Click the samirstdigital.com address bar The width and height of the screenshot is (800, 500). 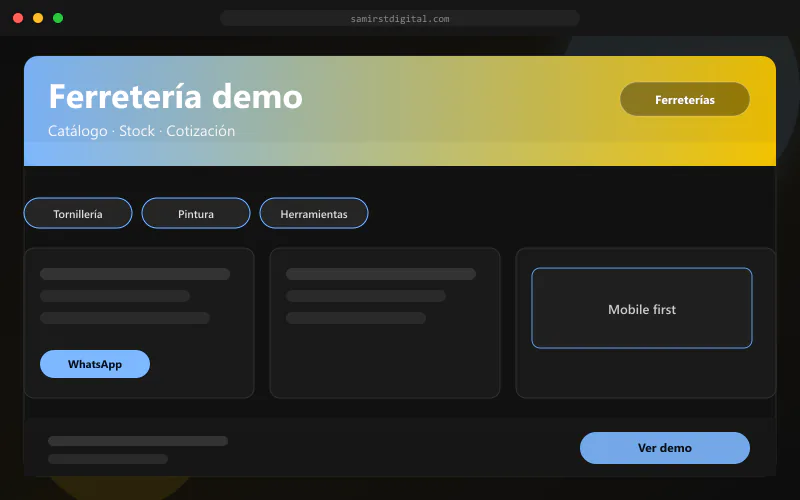pos(400,18)
